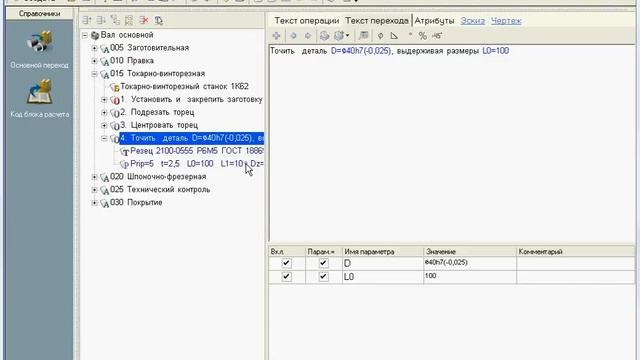Expand the 010 Правка operation

[94, 61]
